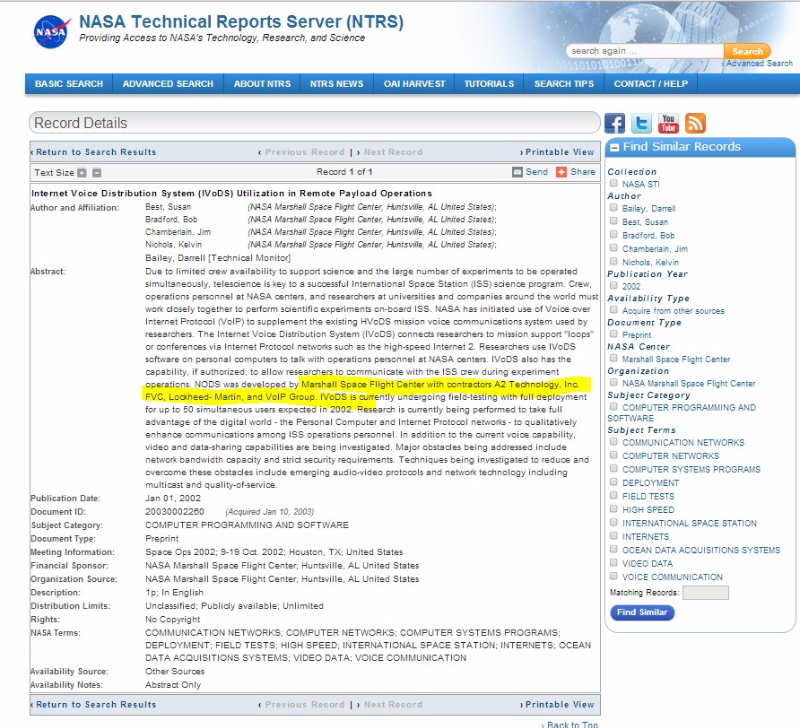Collapse the Find Similar Records panel

(614, 147)
